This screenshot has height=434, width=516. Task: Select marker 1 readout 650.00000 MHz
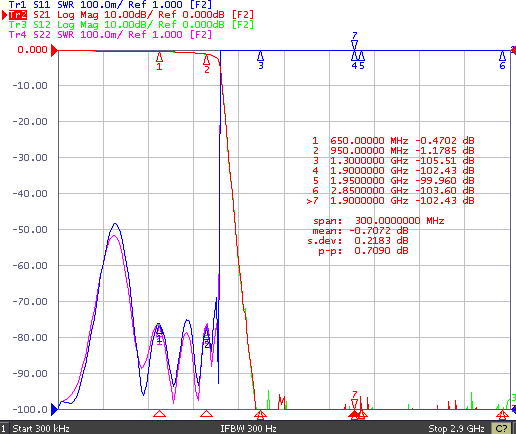tap(393, 140)
